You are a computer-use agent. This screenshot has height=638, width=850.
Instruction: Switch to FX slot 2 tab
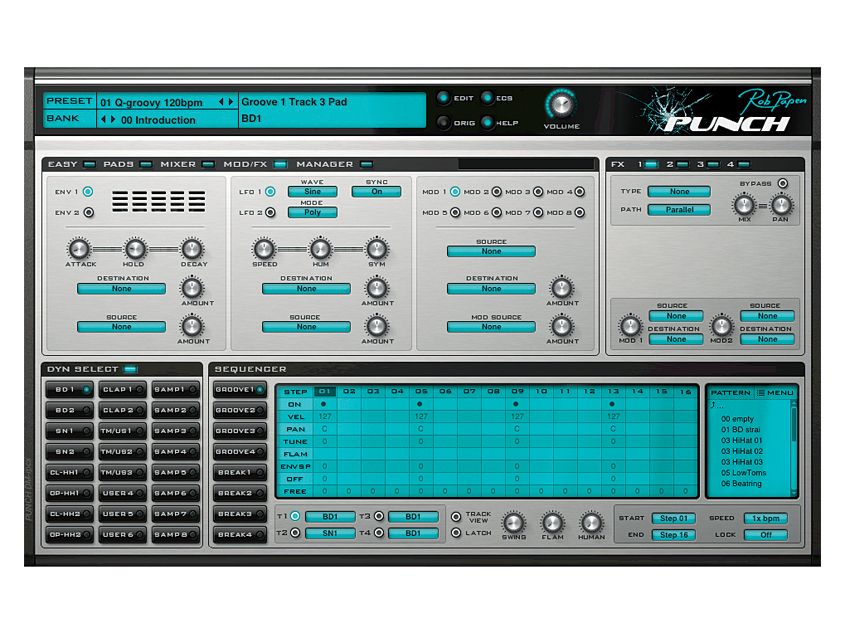677,164
